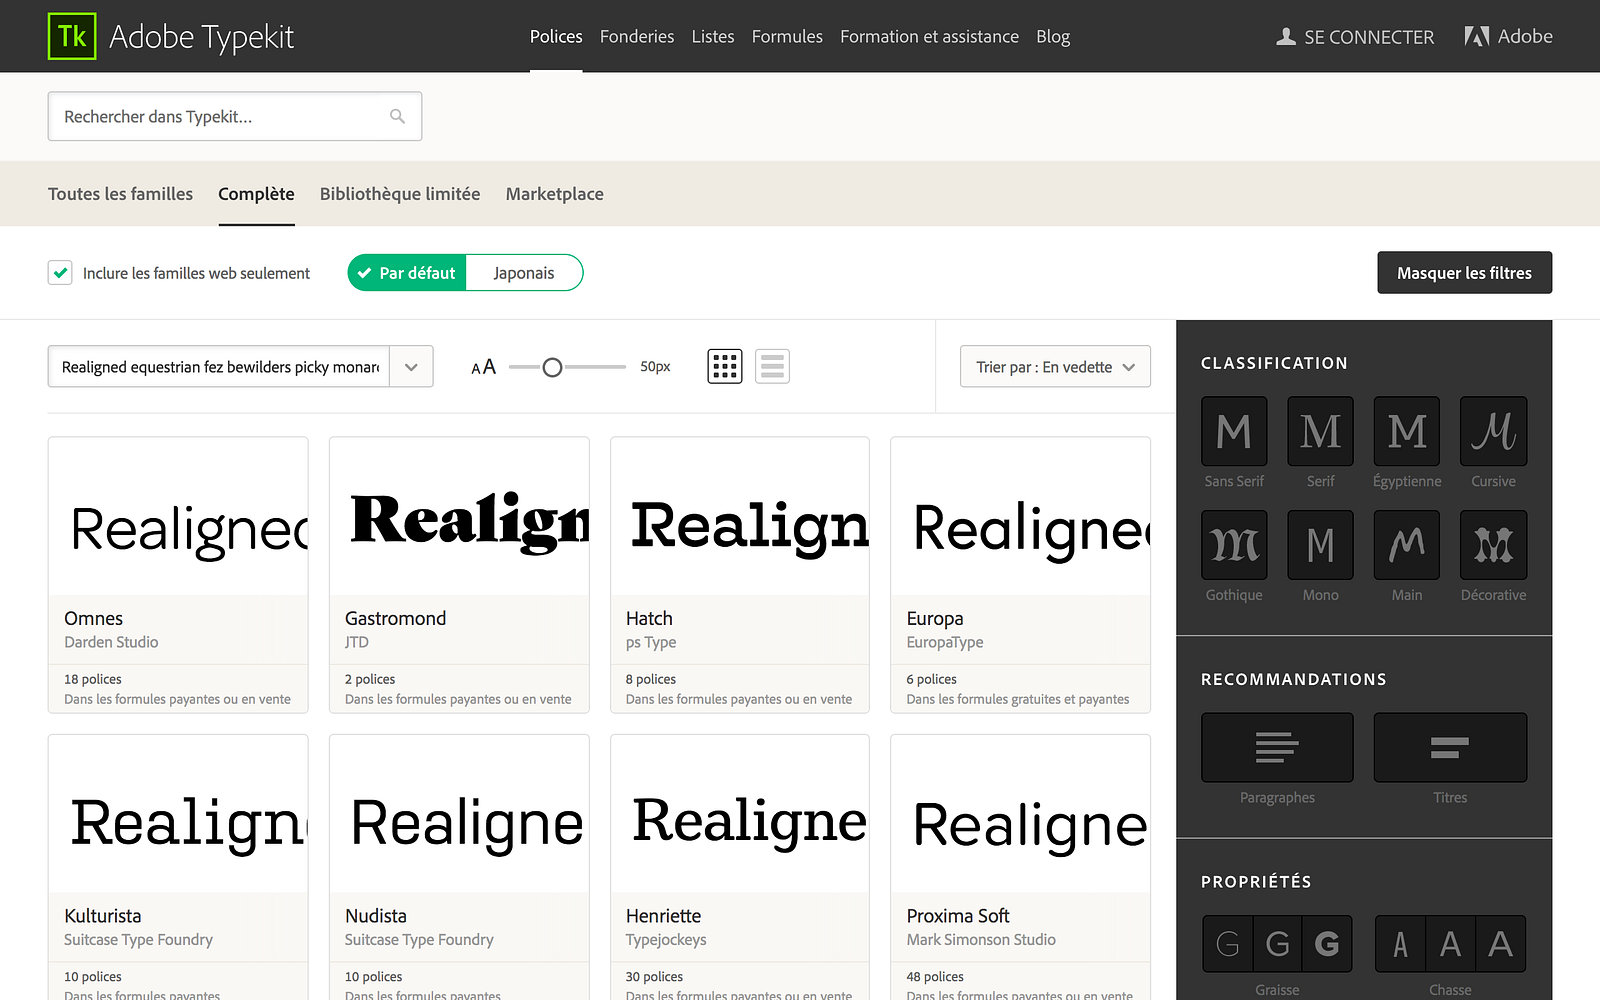
Task: Open the Proxima Soft font family link
Action: click(957, 916)
